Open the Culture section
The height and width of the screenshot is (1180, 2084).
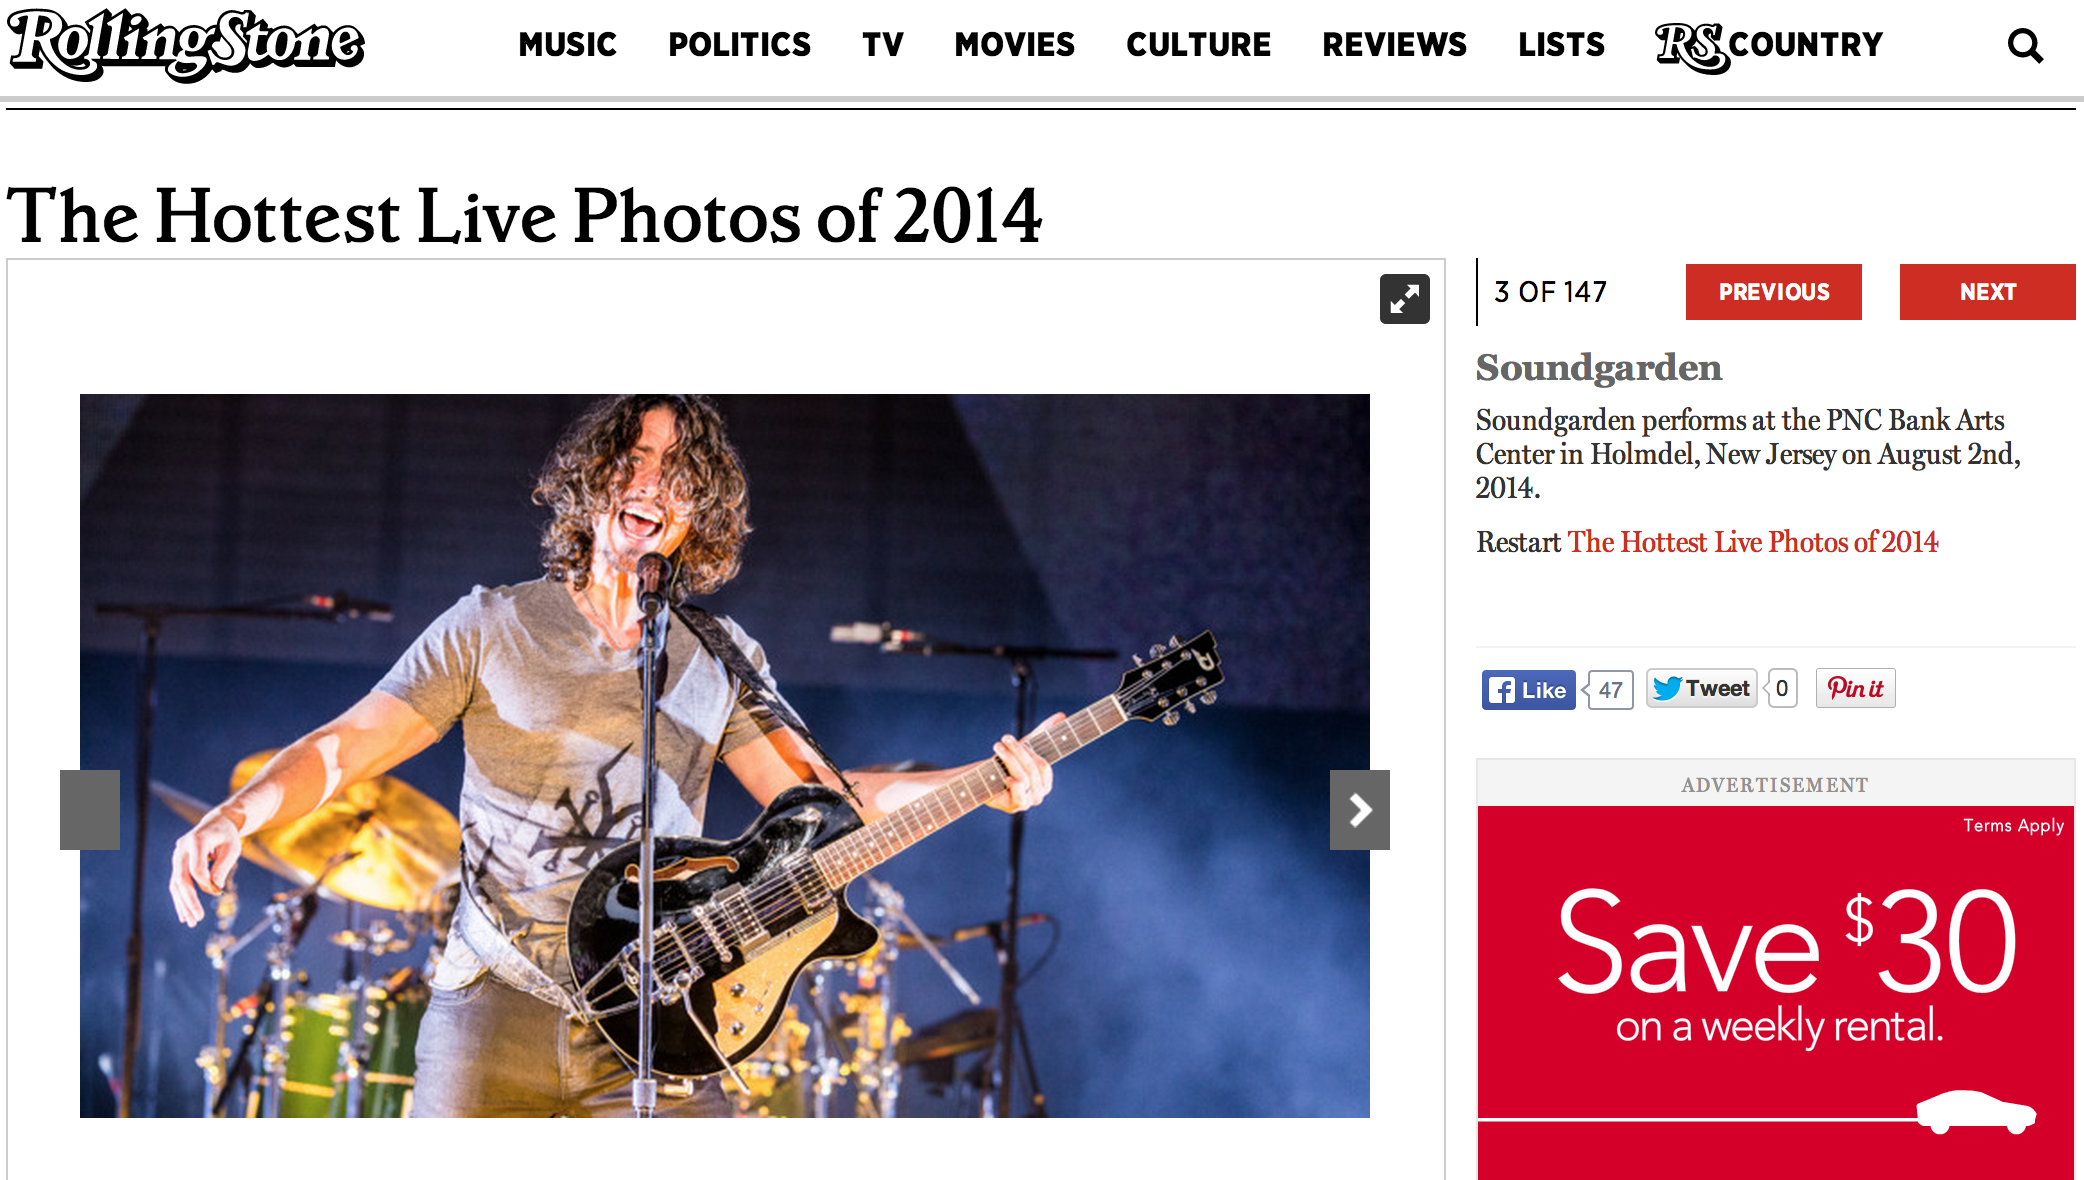tap(1198, 45)
